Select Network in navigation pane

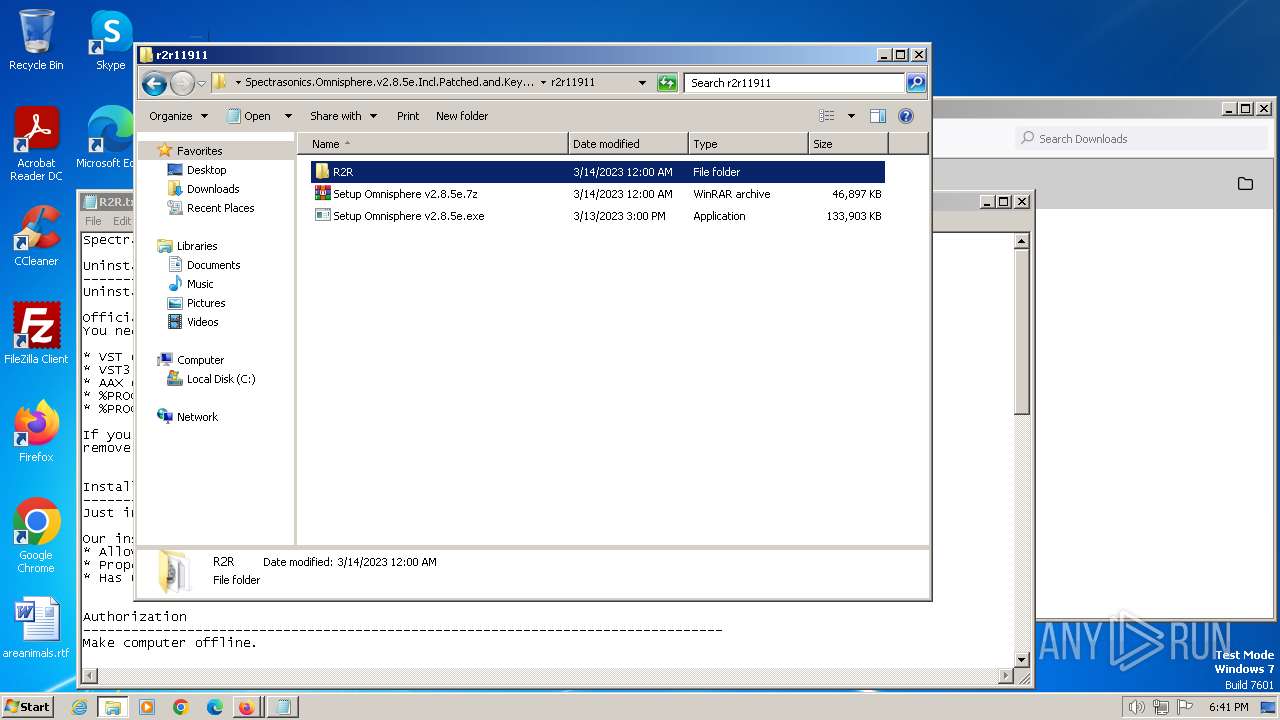tap(197, 417)
